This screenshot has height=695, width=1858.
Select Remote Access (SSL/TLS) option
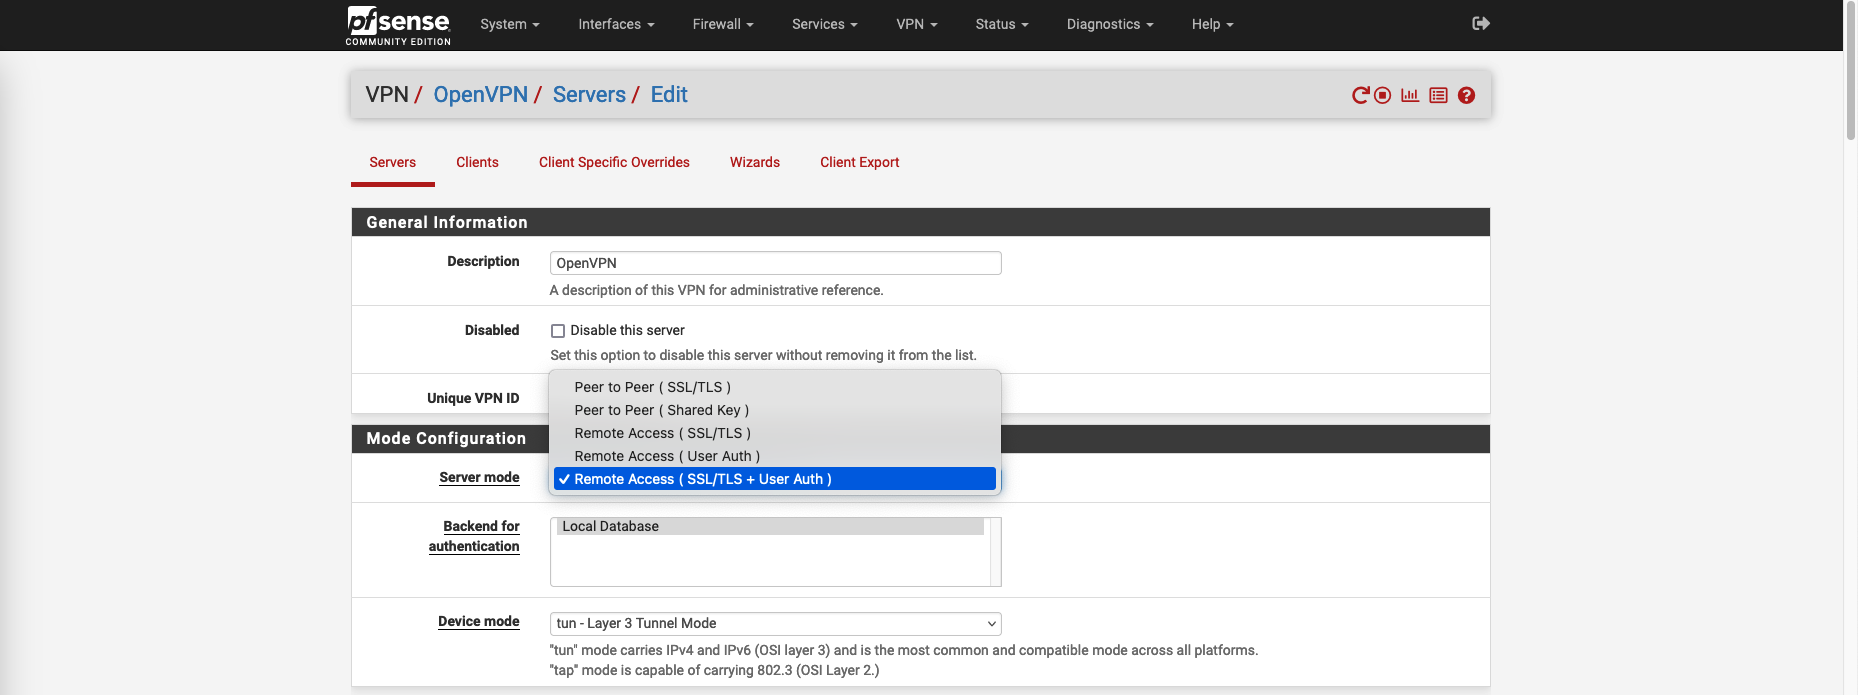662,433
